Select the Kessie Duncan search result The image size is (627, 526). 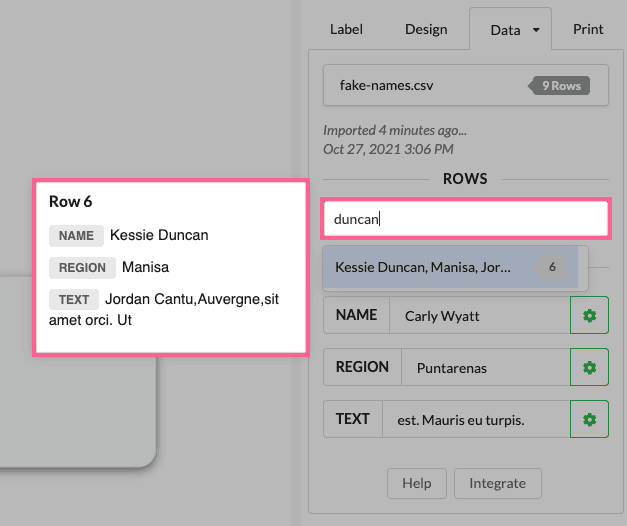(x=450, y=267)
